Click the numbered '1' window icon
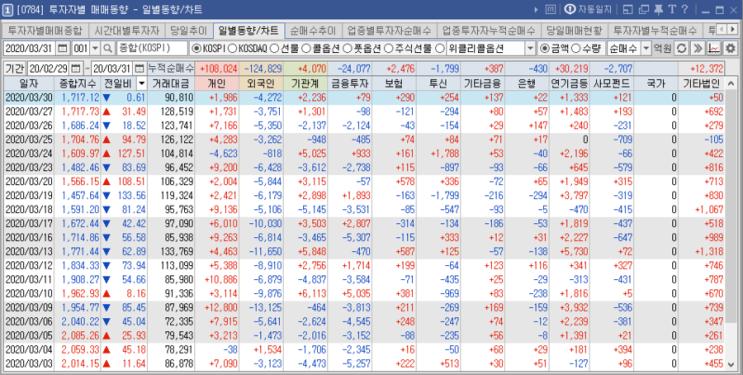743x375 pixels. tap(8, 9)
